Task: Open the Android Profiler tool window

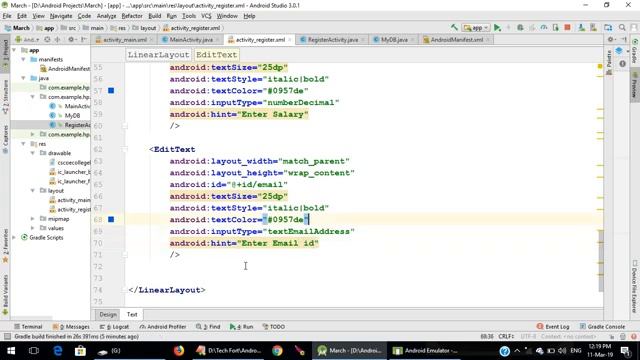Action: tap(162, 327)
